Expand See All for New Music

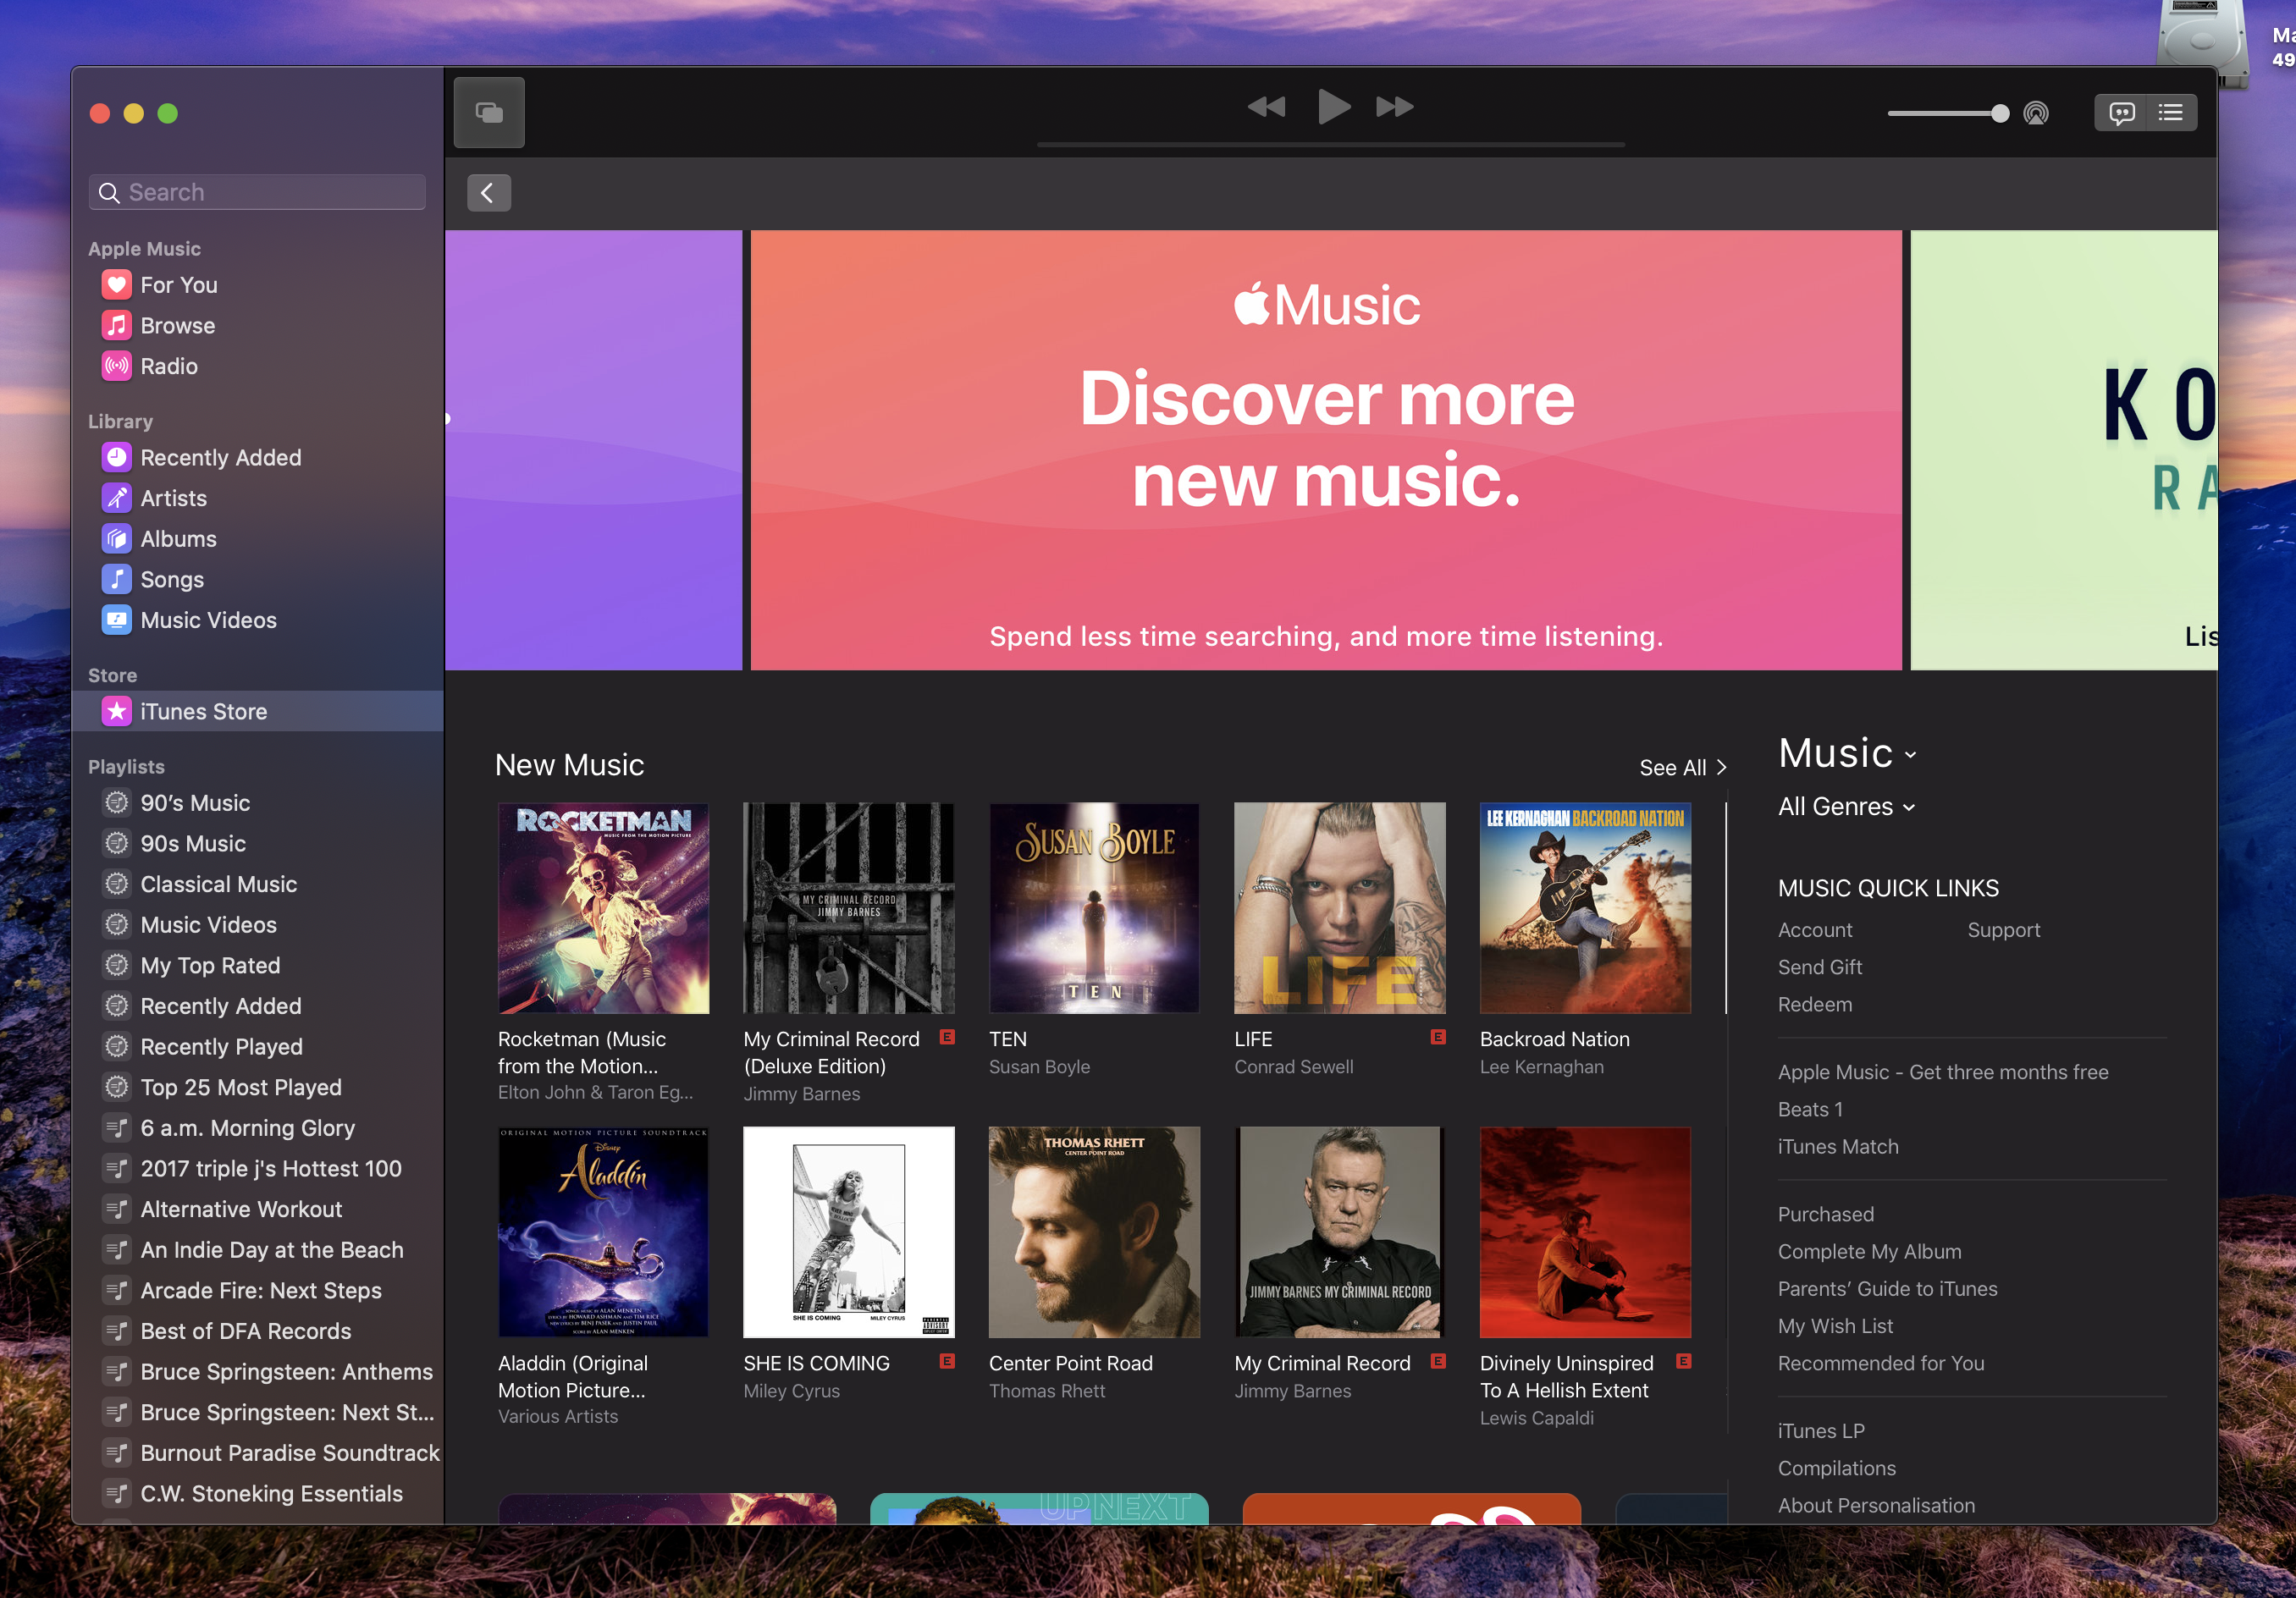click(1682, 768)
